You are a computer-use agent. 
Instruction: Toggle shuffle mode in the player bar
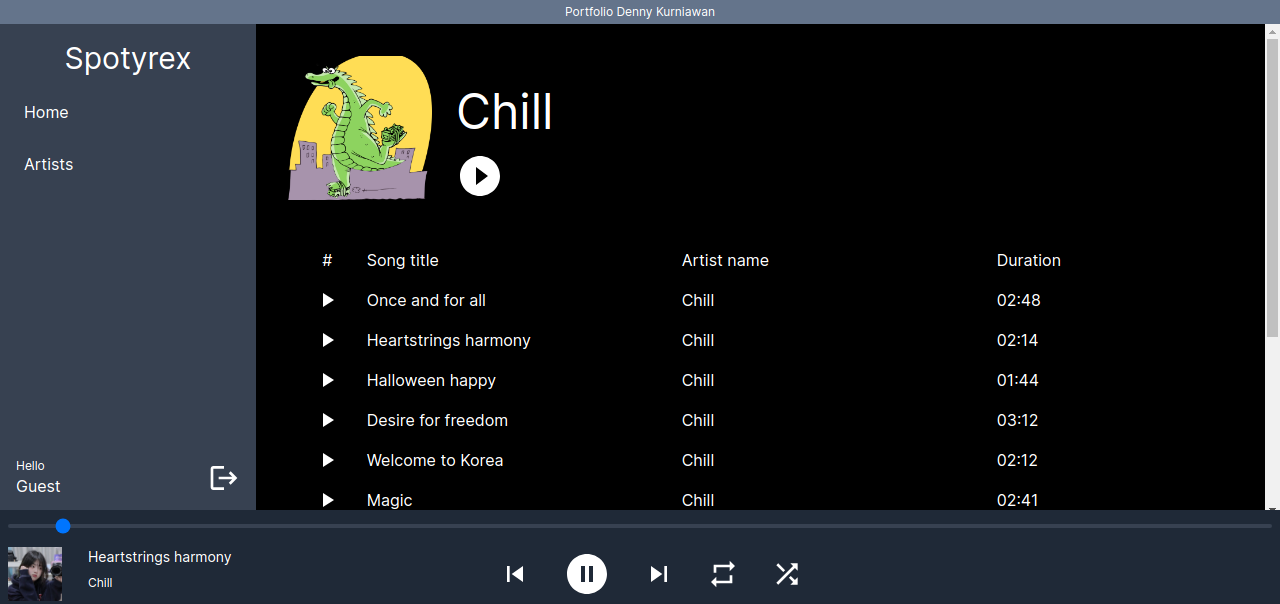tap(787, 574)
